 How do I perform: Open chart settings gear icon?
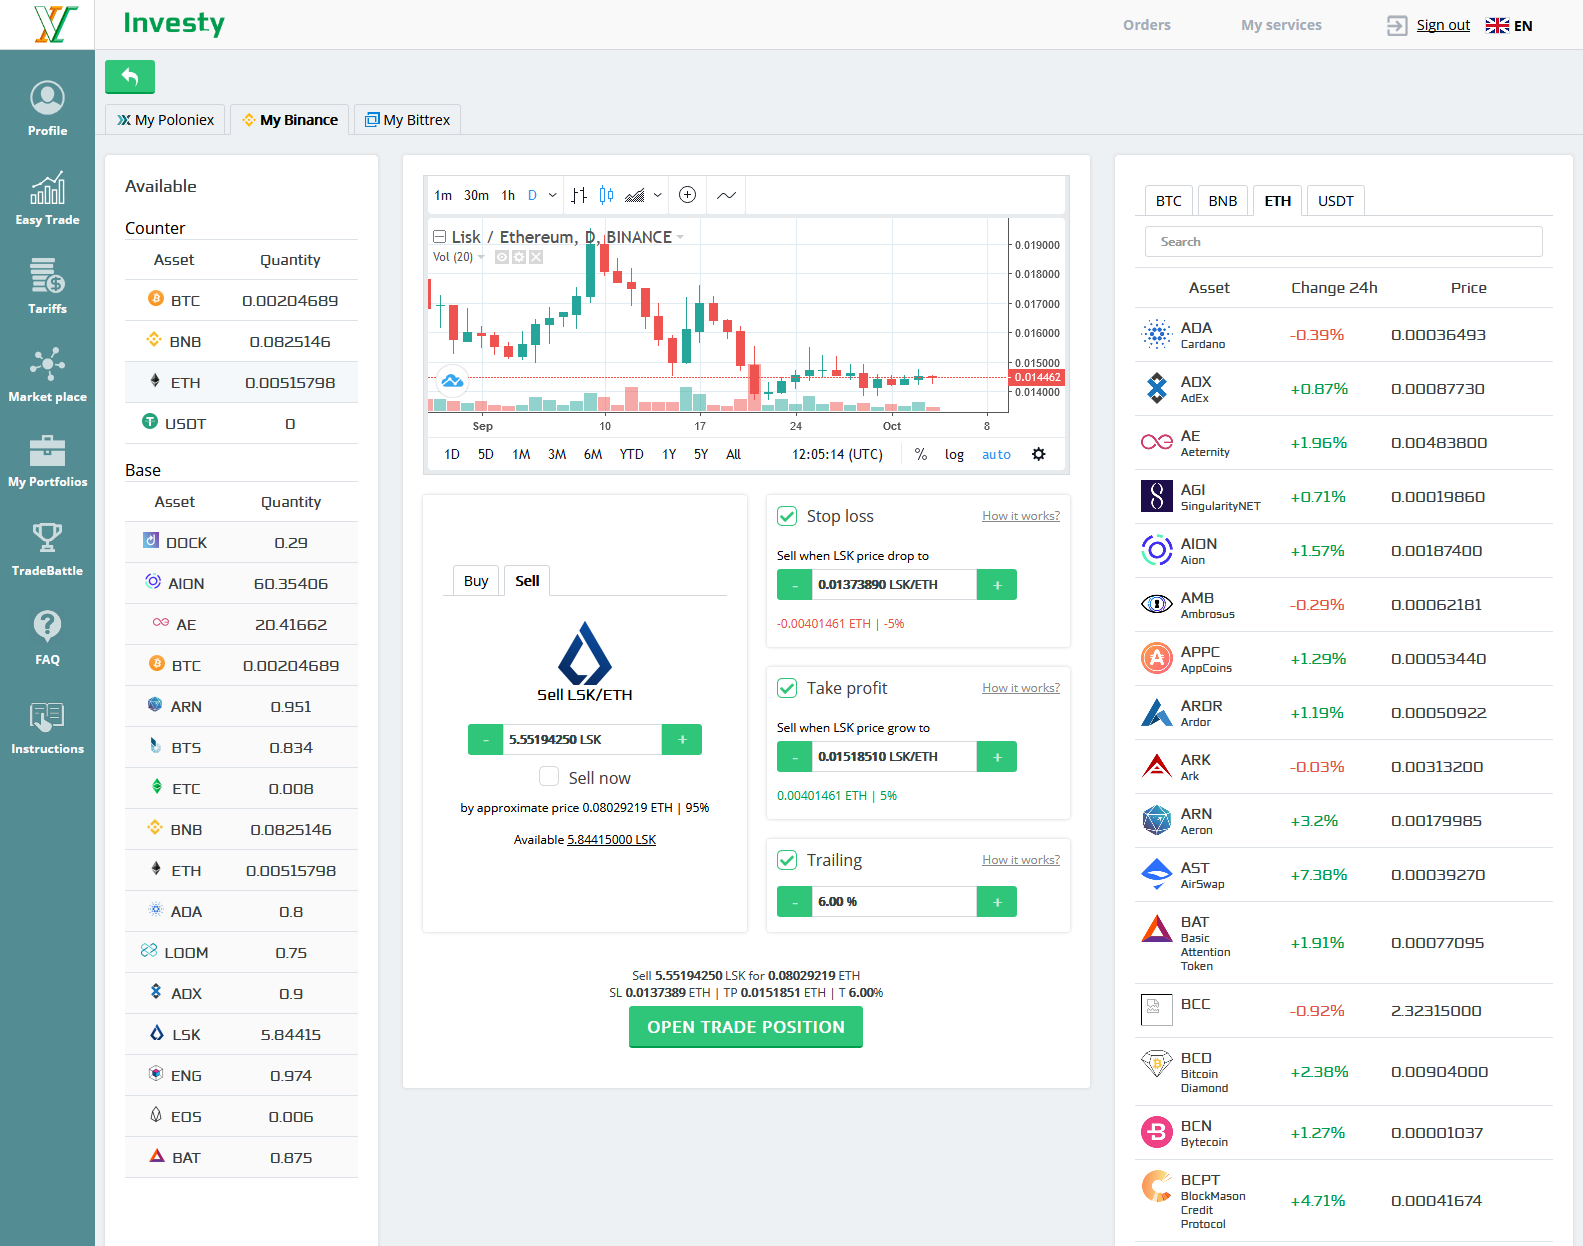(1039, 454)
